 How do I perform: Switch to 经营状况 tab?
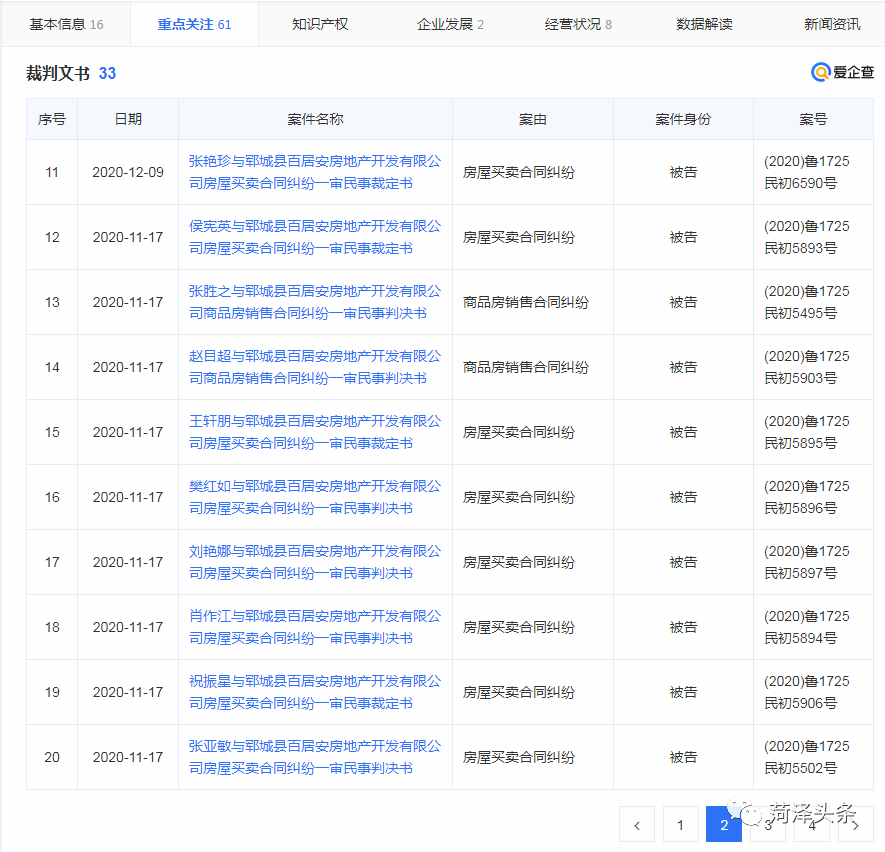click(578, 24)
